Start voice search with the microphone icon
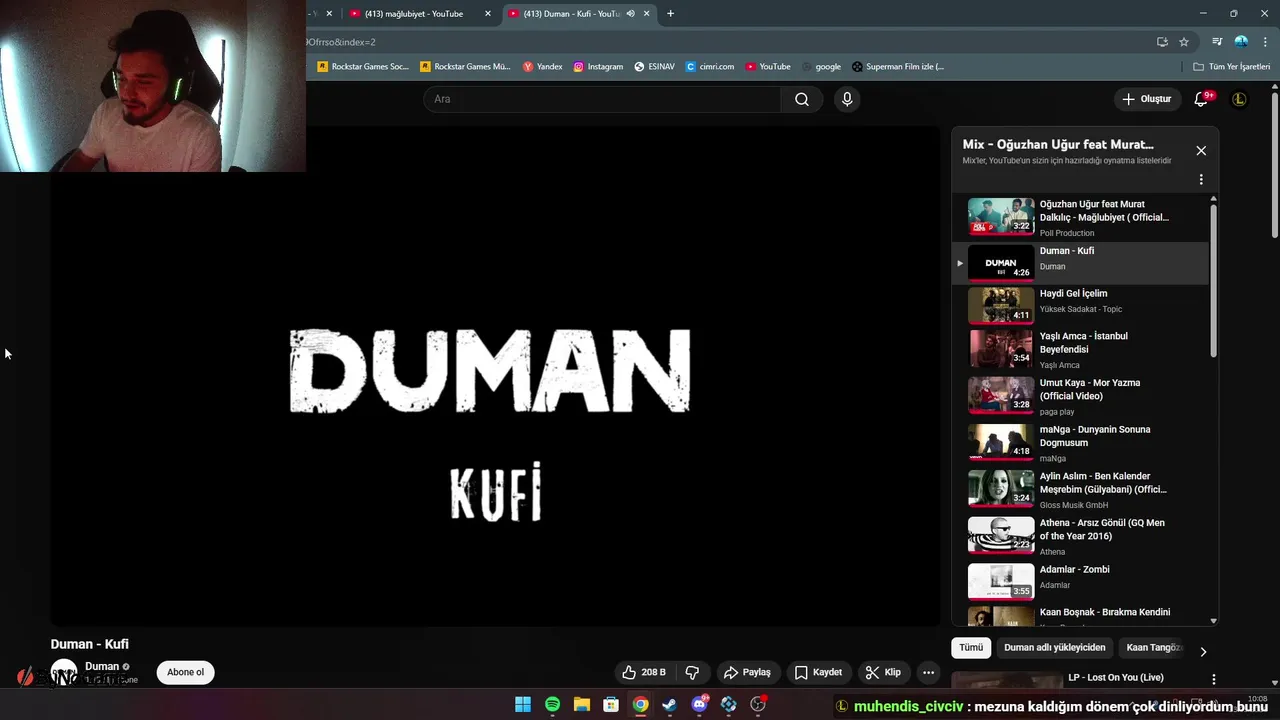Image resolution: width=1280 pixels, height=720 pixels. [847, 99]
